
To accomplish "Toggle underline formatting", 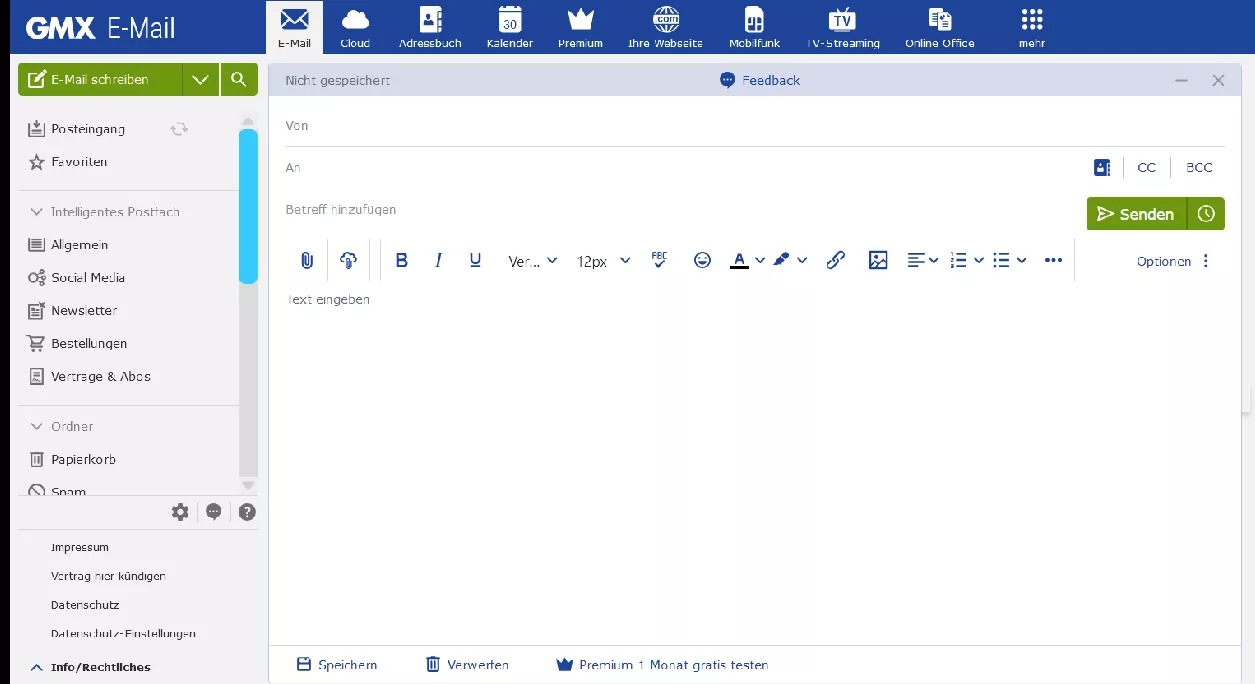I will click(475, 261).
